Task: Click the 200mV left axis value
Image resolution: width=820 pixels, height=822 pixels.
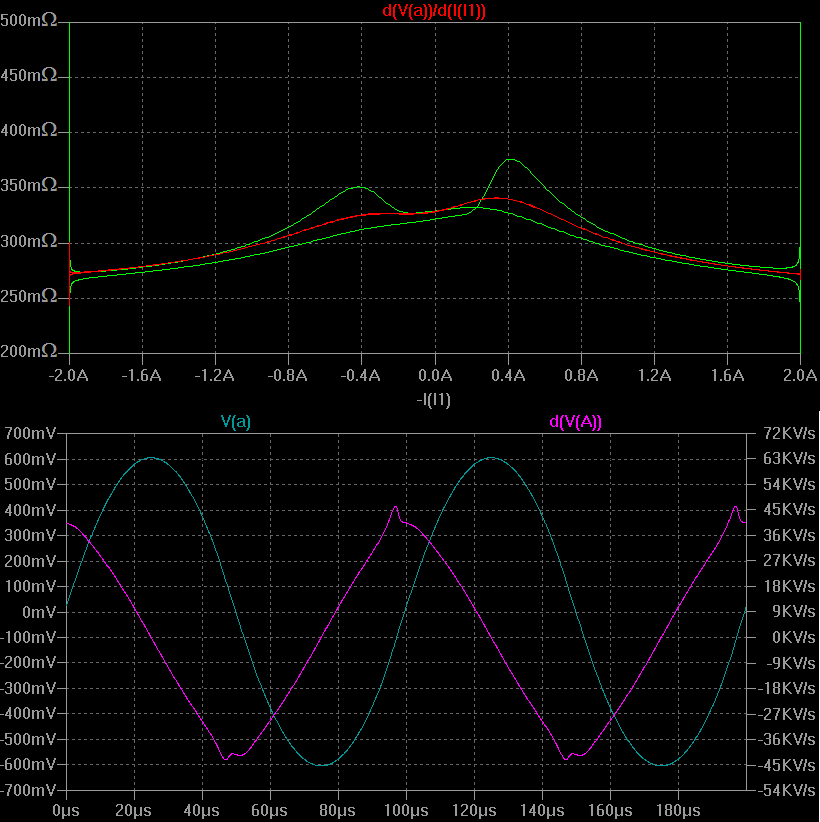Action: 30,561
